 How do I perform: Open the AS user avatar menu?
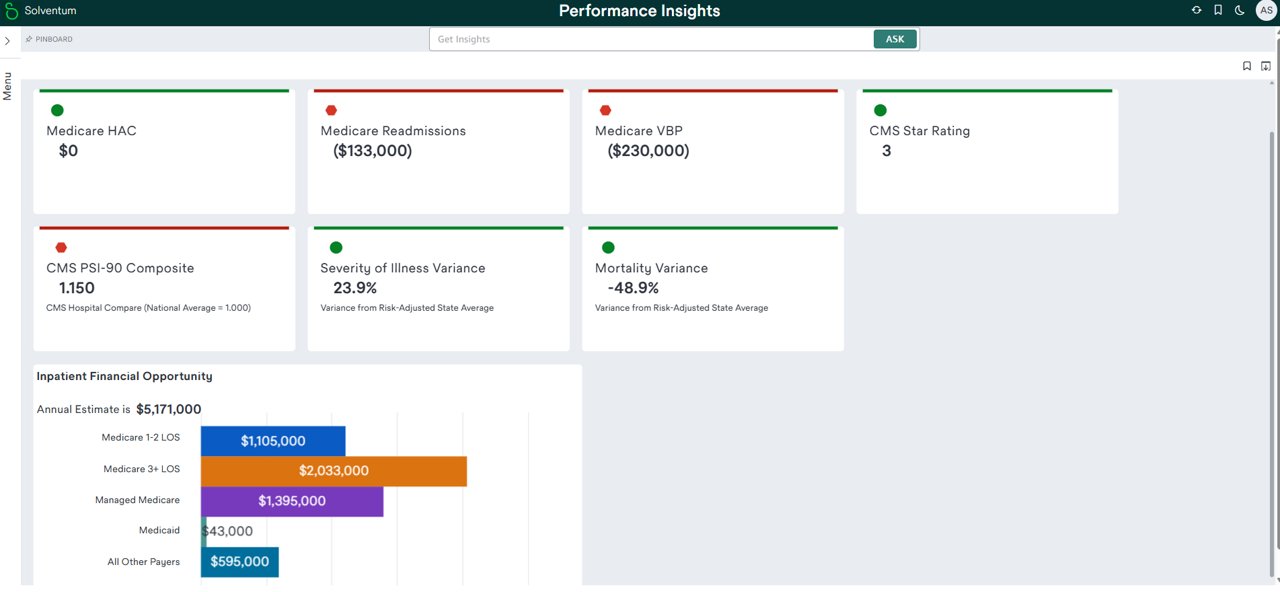tap(1266, 10)
